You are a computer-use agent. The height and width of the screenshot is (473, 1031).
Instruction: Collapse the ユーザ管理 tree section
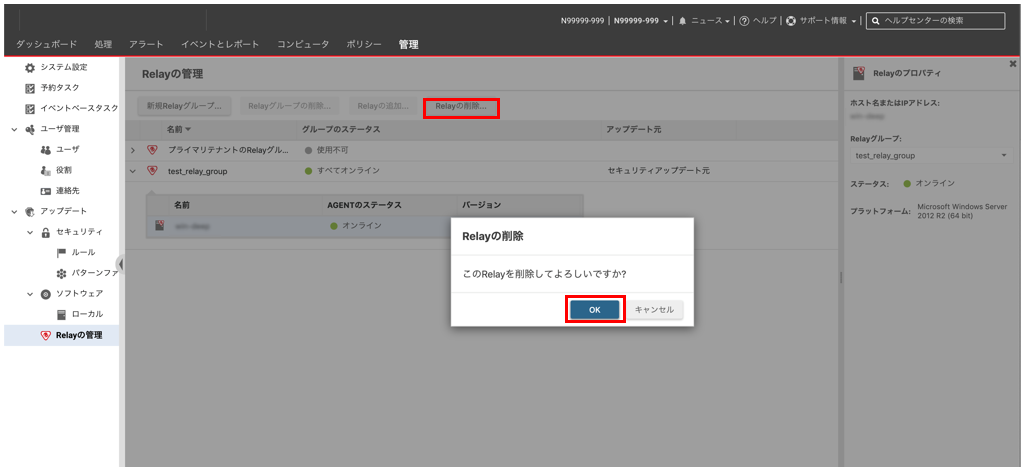(14, 130)
